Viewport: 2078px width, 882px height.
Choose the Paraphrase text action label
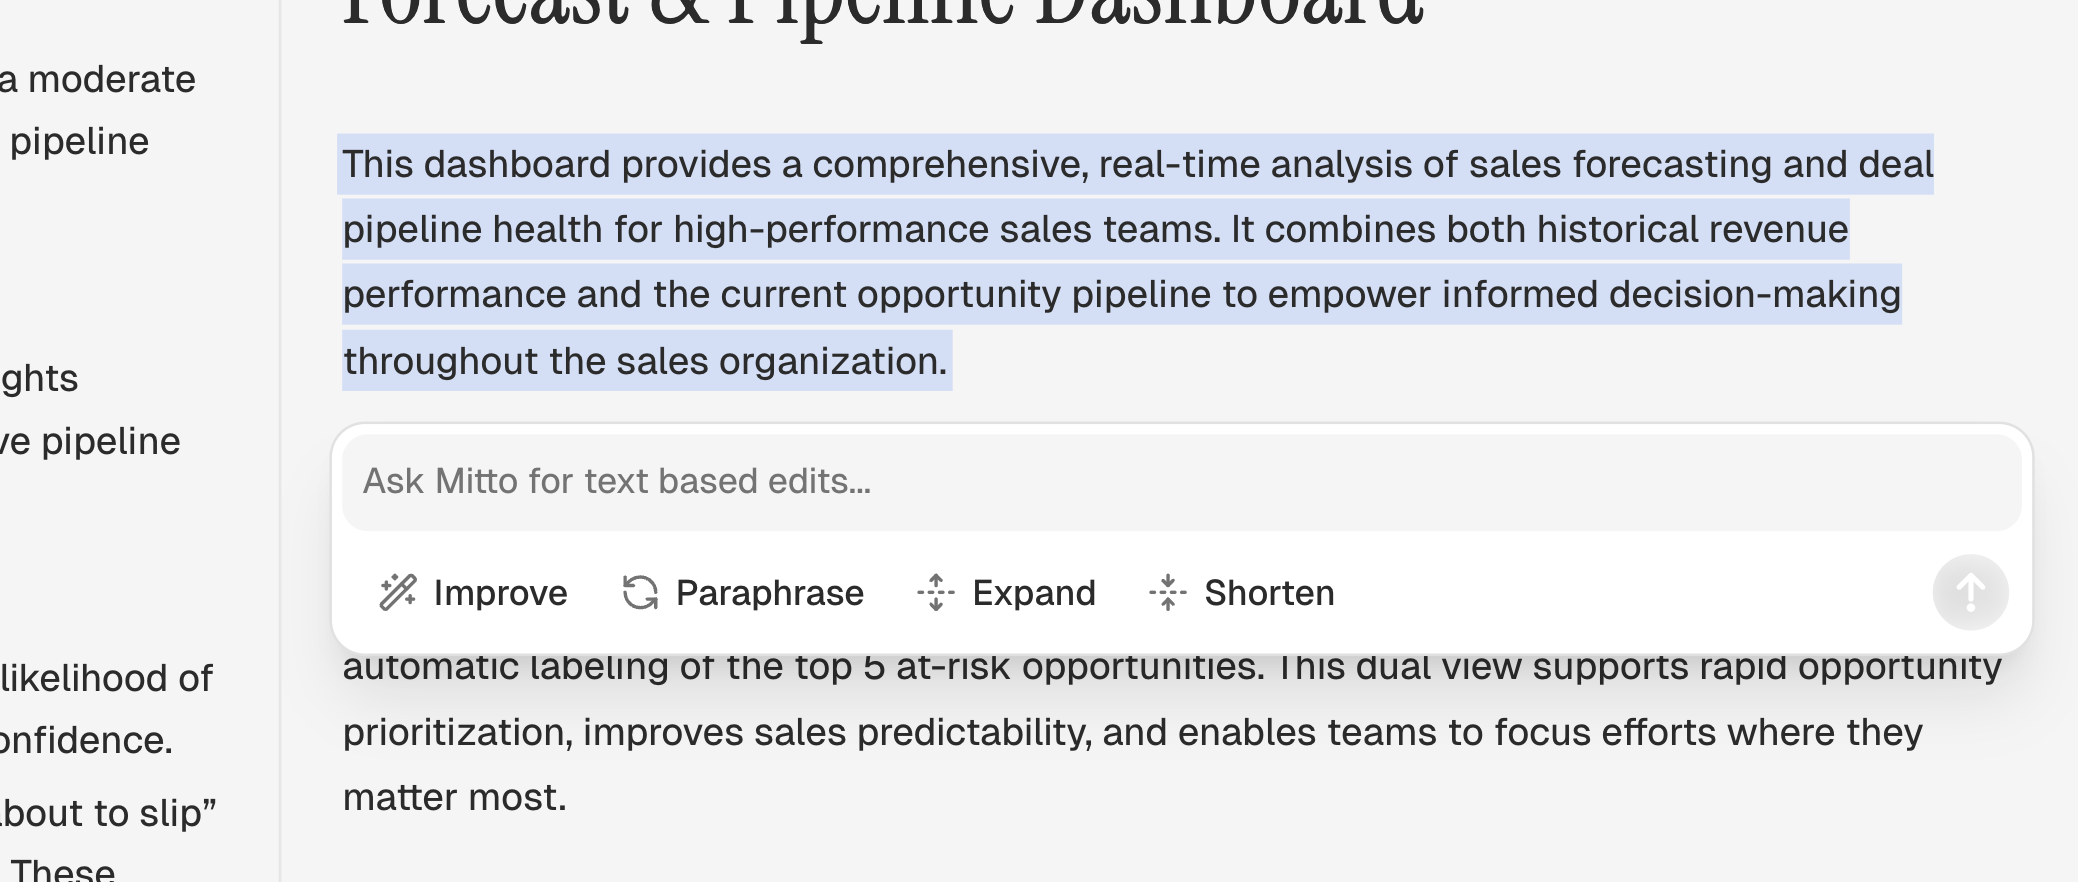pyautogui.click(x=769, y=593)
